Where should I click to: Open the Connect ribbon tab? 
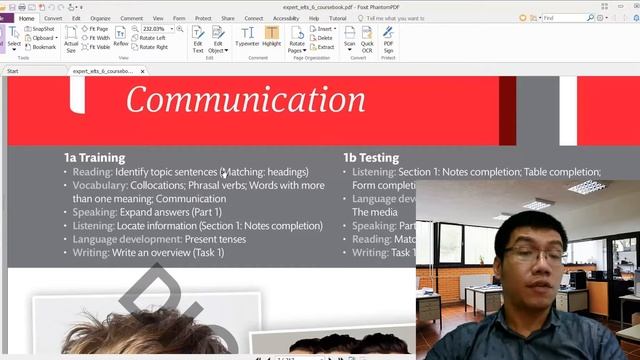click(x=253, y=18)
